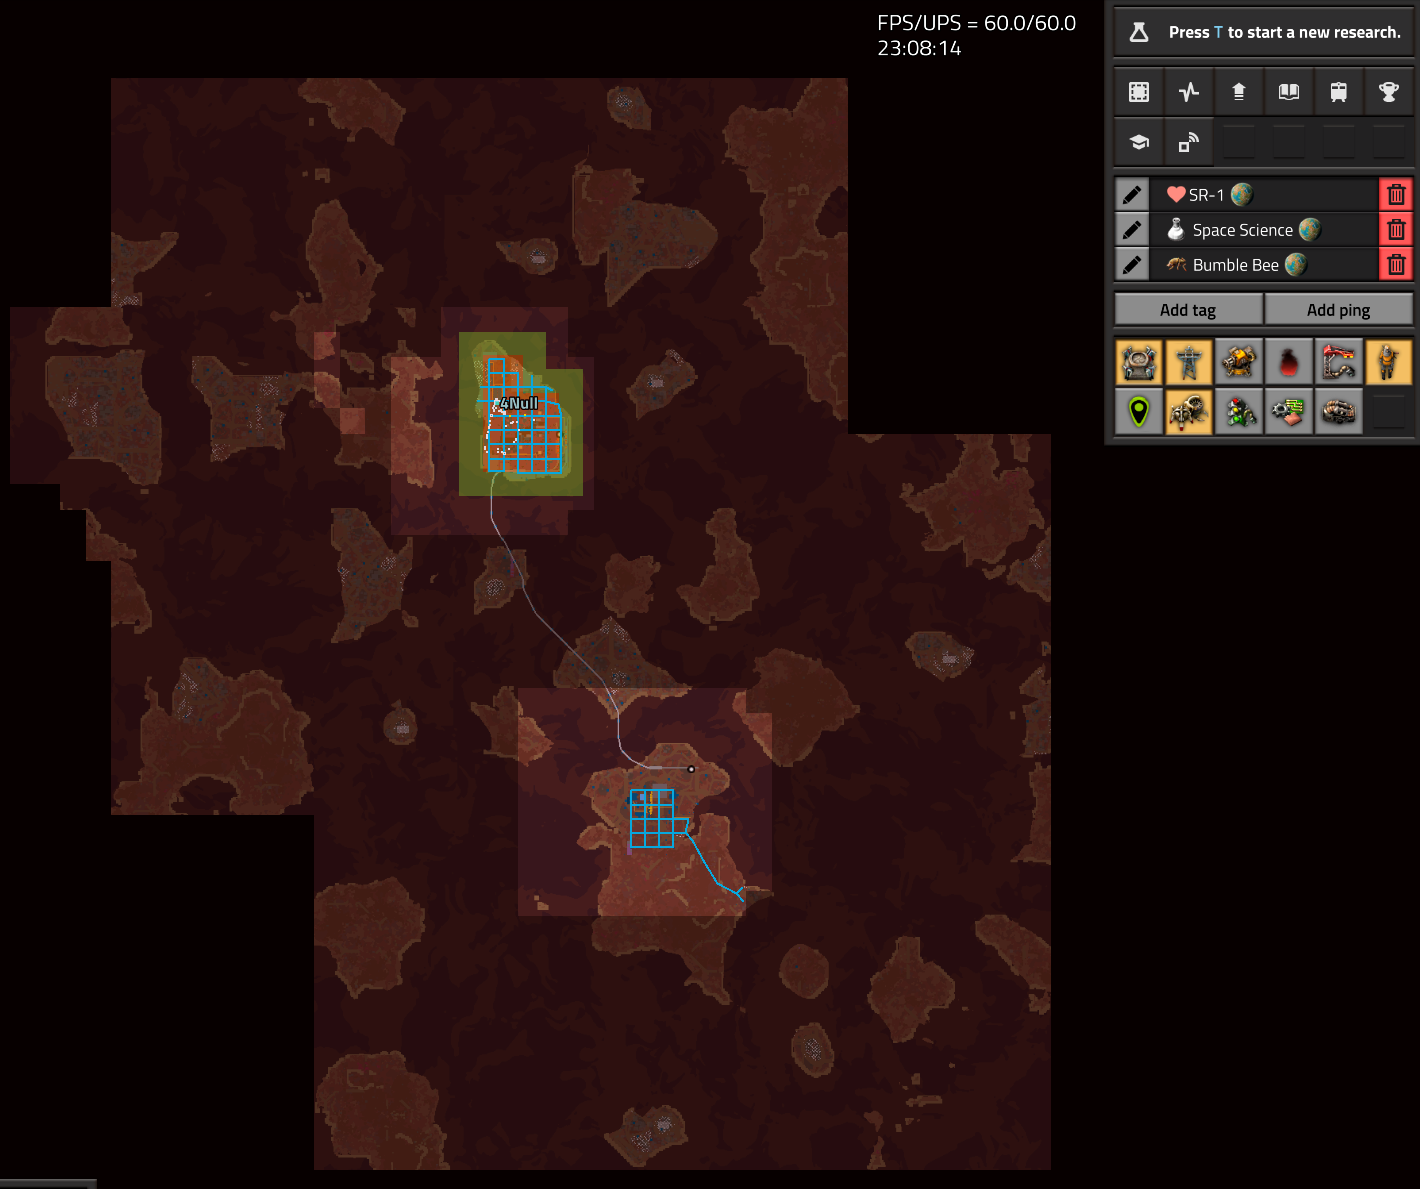Open the Factoriopedia book icon
This screenshot has height=1189, width=1420.
click(x=1289, y=92)
